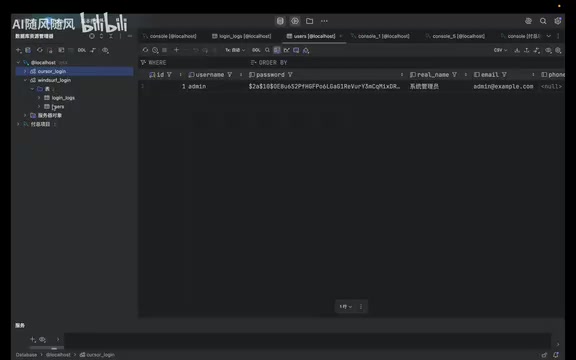Open the more tool windows ellipsis
Screen dimensions: 576x360
coord(324,21)
